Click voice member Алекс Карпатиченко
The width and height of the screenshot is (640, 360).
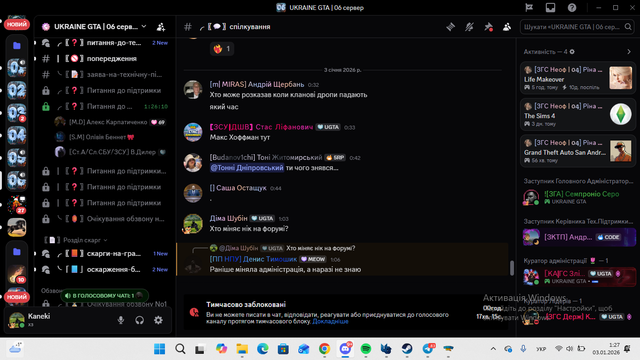click(x=111, y=122)
